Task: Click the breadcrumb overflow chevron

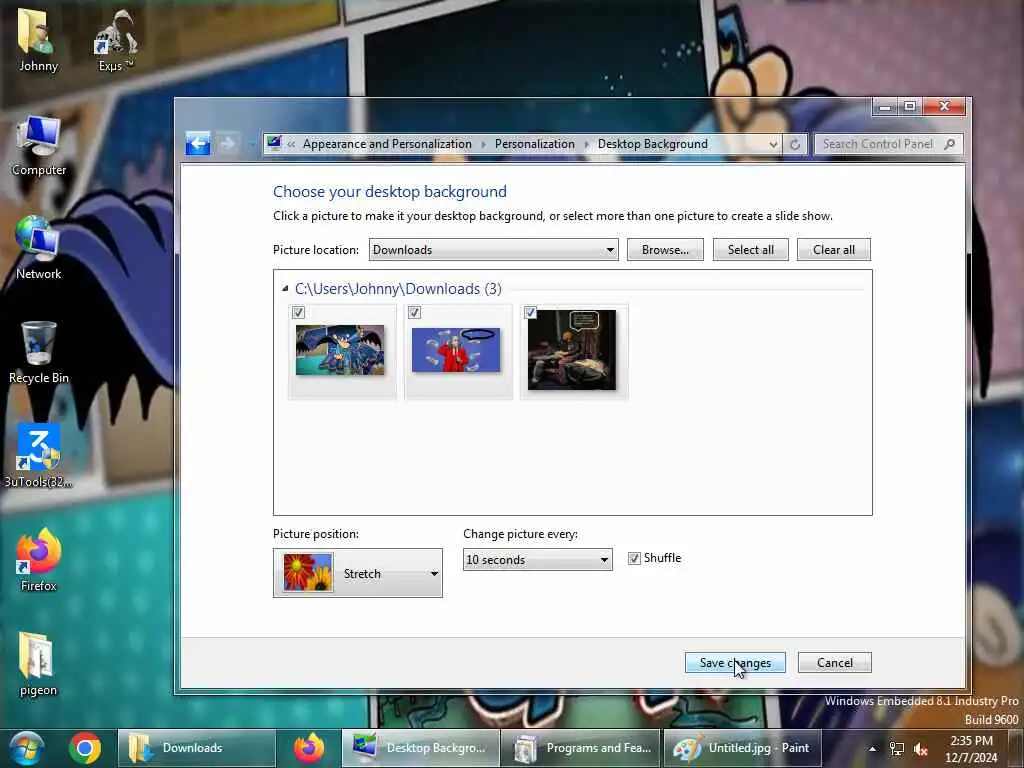Action: 291,144
